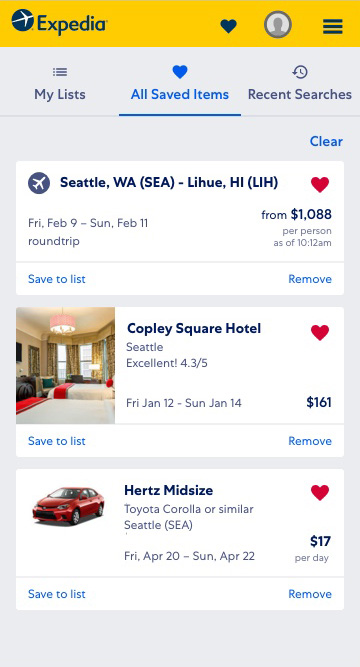Click the Recent Searches clock icon
This screenshot has height=667, width=360.
pyautogui.click(x=300, y=72)
